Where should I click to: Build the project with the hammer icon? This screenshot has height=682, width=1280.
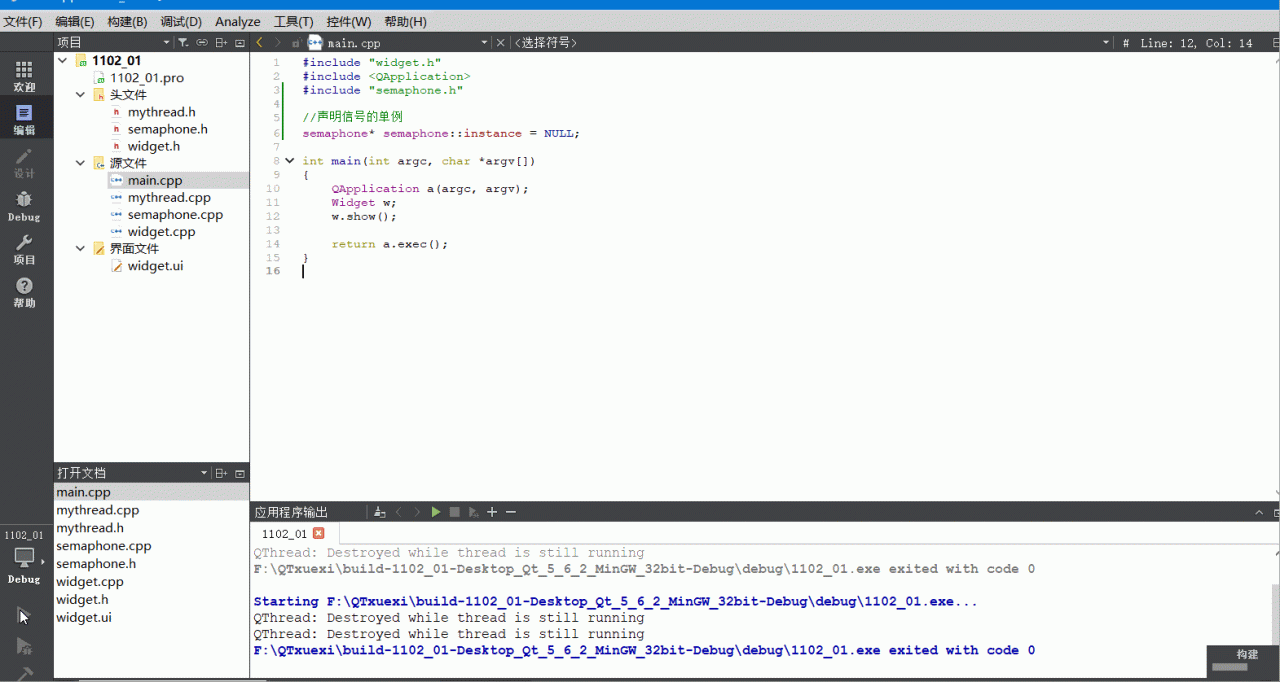pyautogui.click(x=24, y=674)
